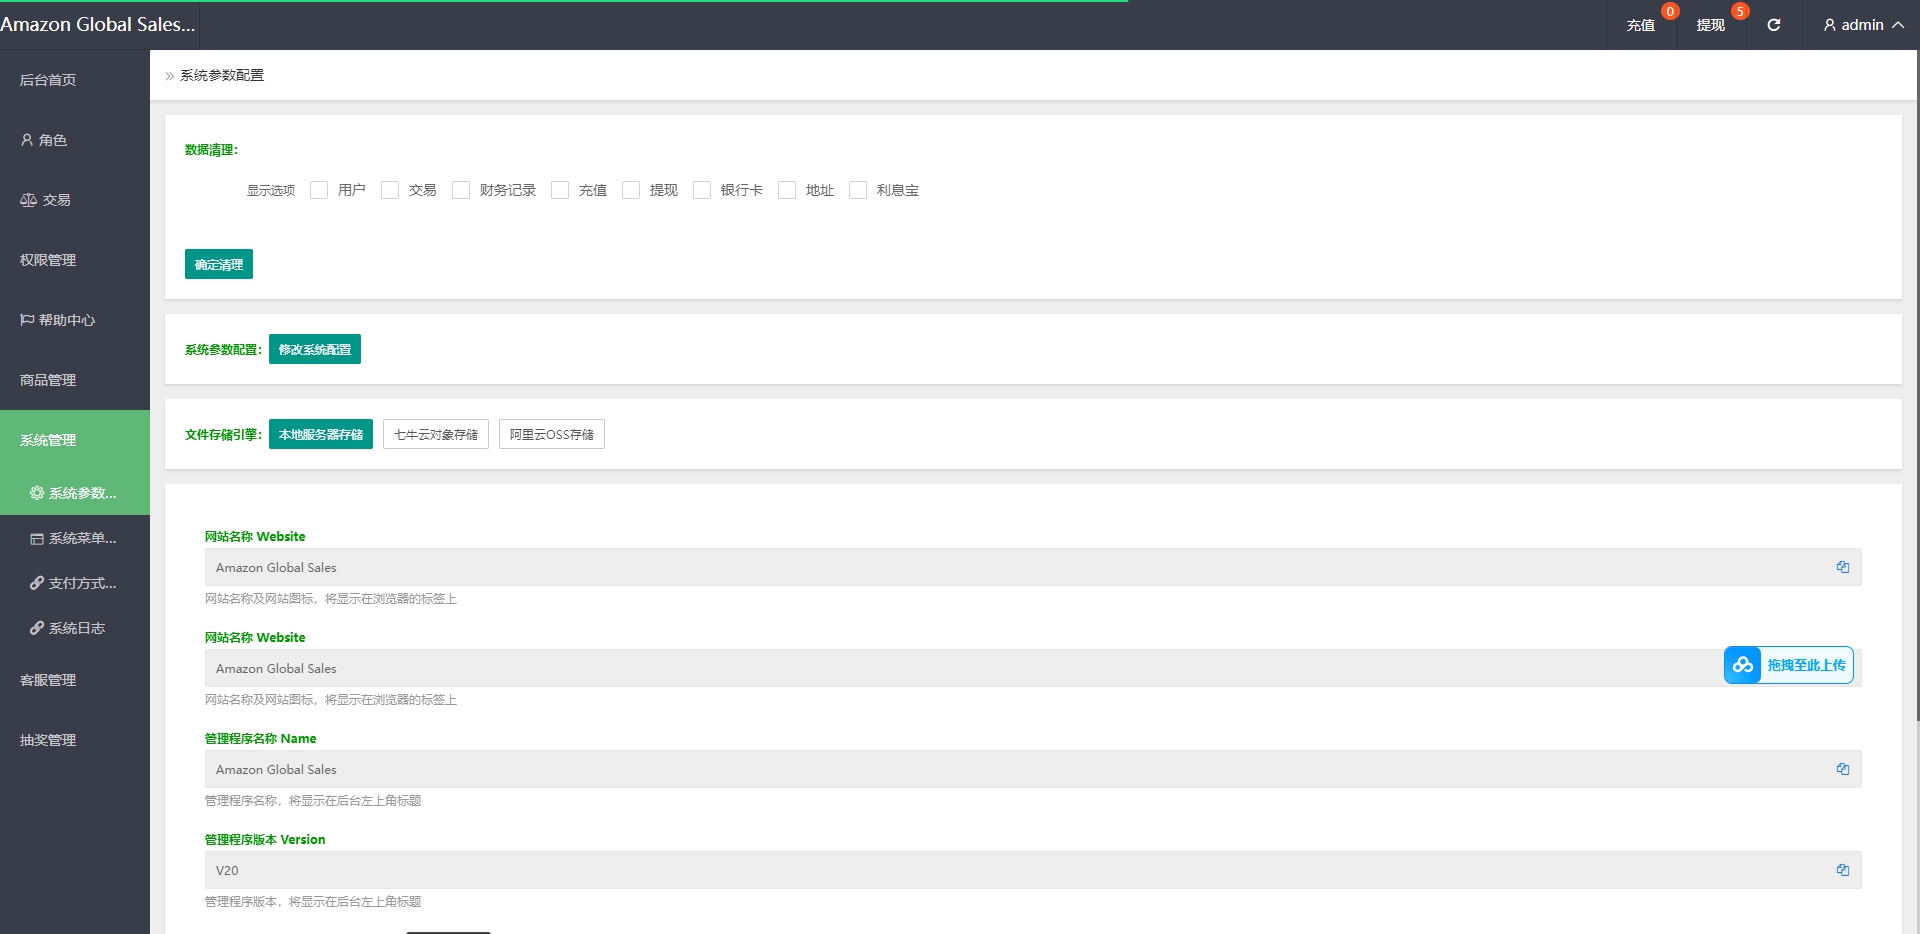The height and width of the screenshot is (934, 1920).
Task: Click the cloud drag-to-upload icon
Action: tap(1743, 665)
